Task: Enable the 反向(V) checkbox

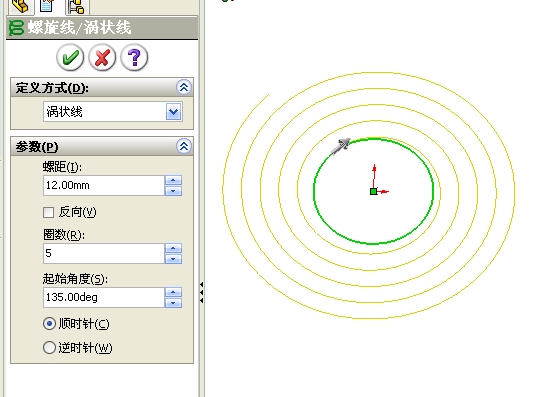Action: coord(49,212)
